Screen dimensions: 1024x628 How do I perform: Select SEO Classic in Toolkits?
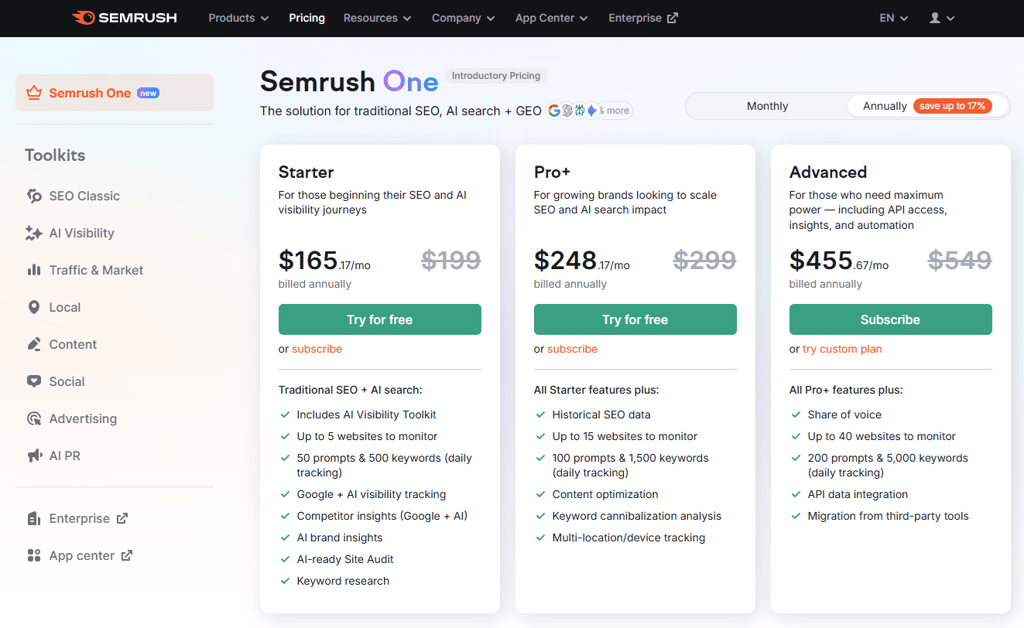84,196
